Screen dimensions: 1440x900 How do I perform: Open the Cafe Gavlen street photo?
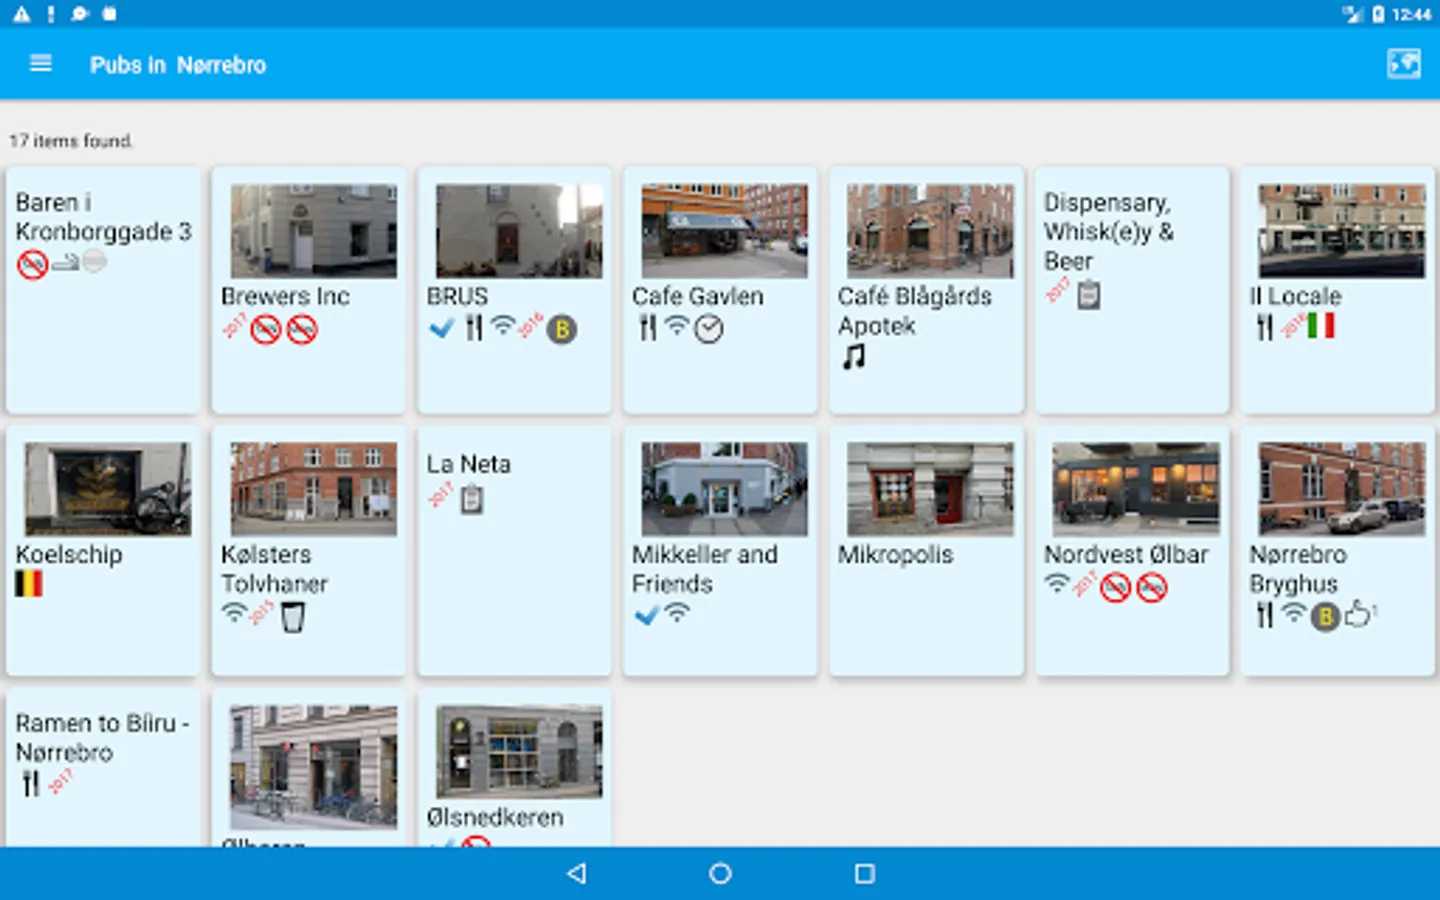coord(725,231)
